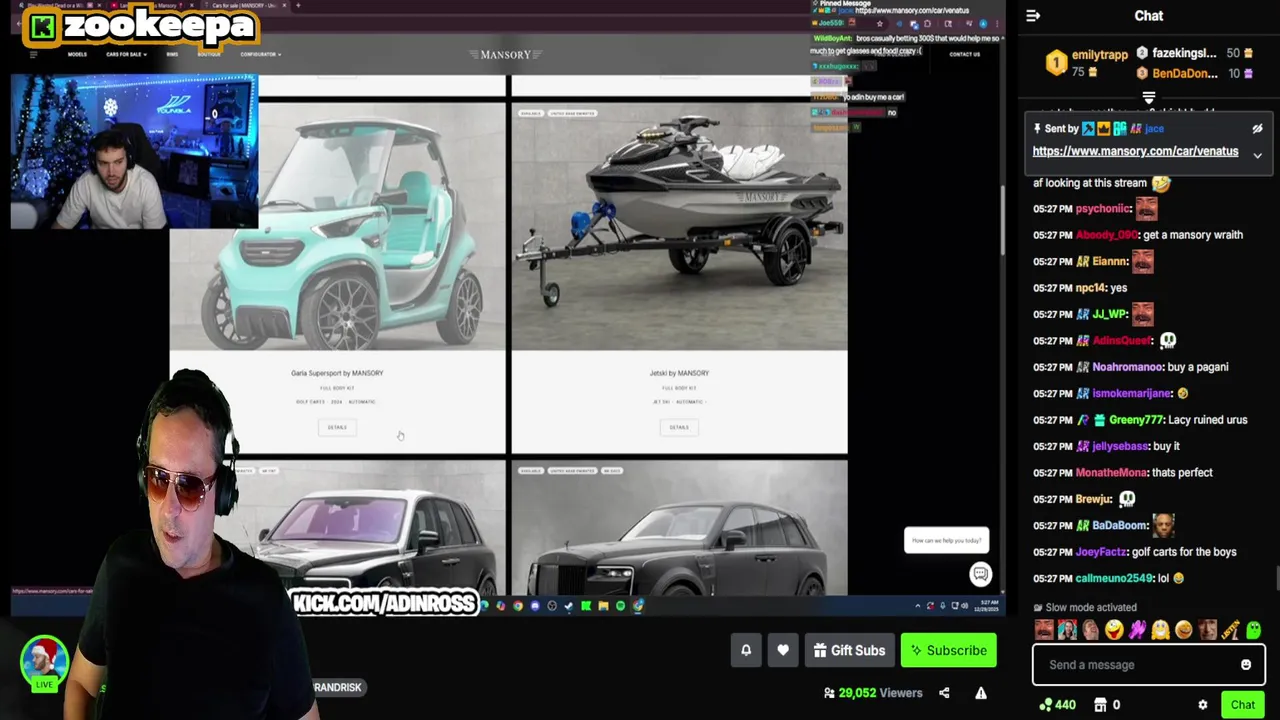Image resolution: width=1280 pixels, height=720 pixels.
Task: Share the stream using share icon
Action: pyautogui.click(x=944, y=693)
